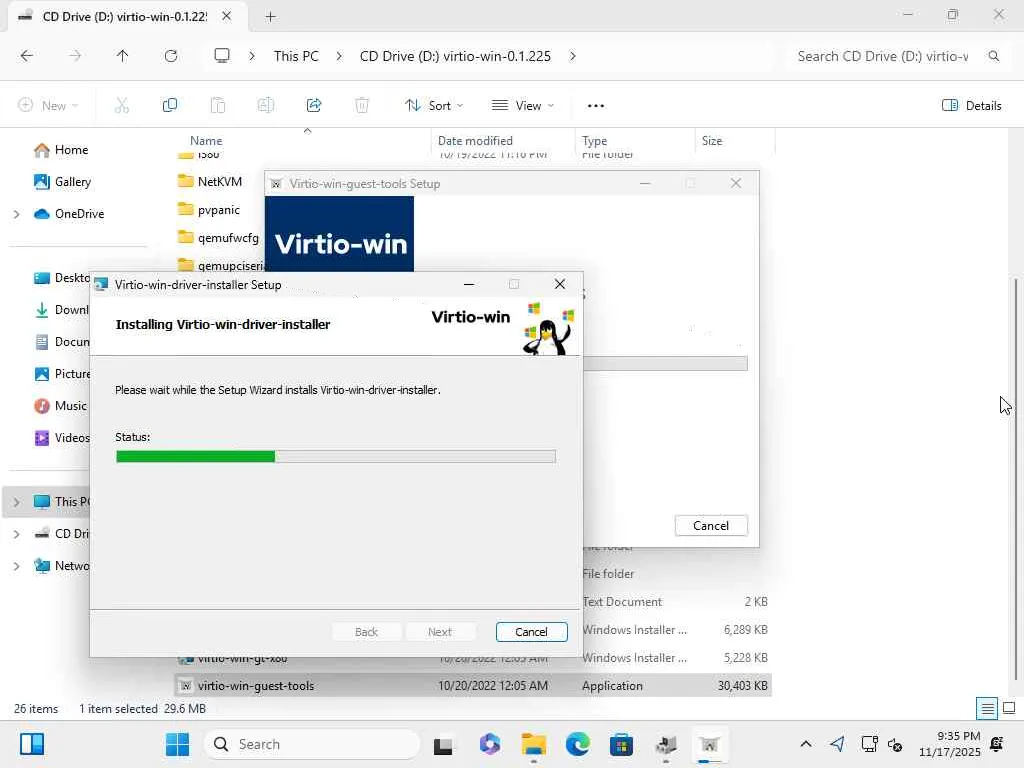Open the Windows Start menu
Viewport: 1024px width, 768px height.
177,744
